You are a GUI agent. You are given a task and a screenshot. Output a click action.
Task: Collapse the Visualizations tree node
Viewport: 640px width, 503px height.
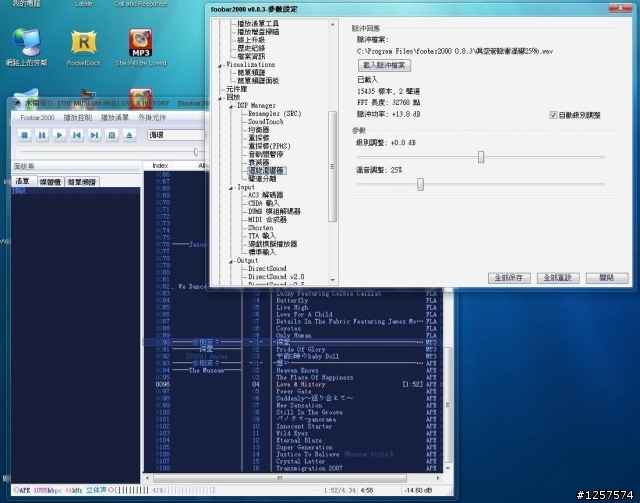[220, 65]
